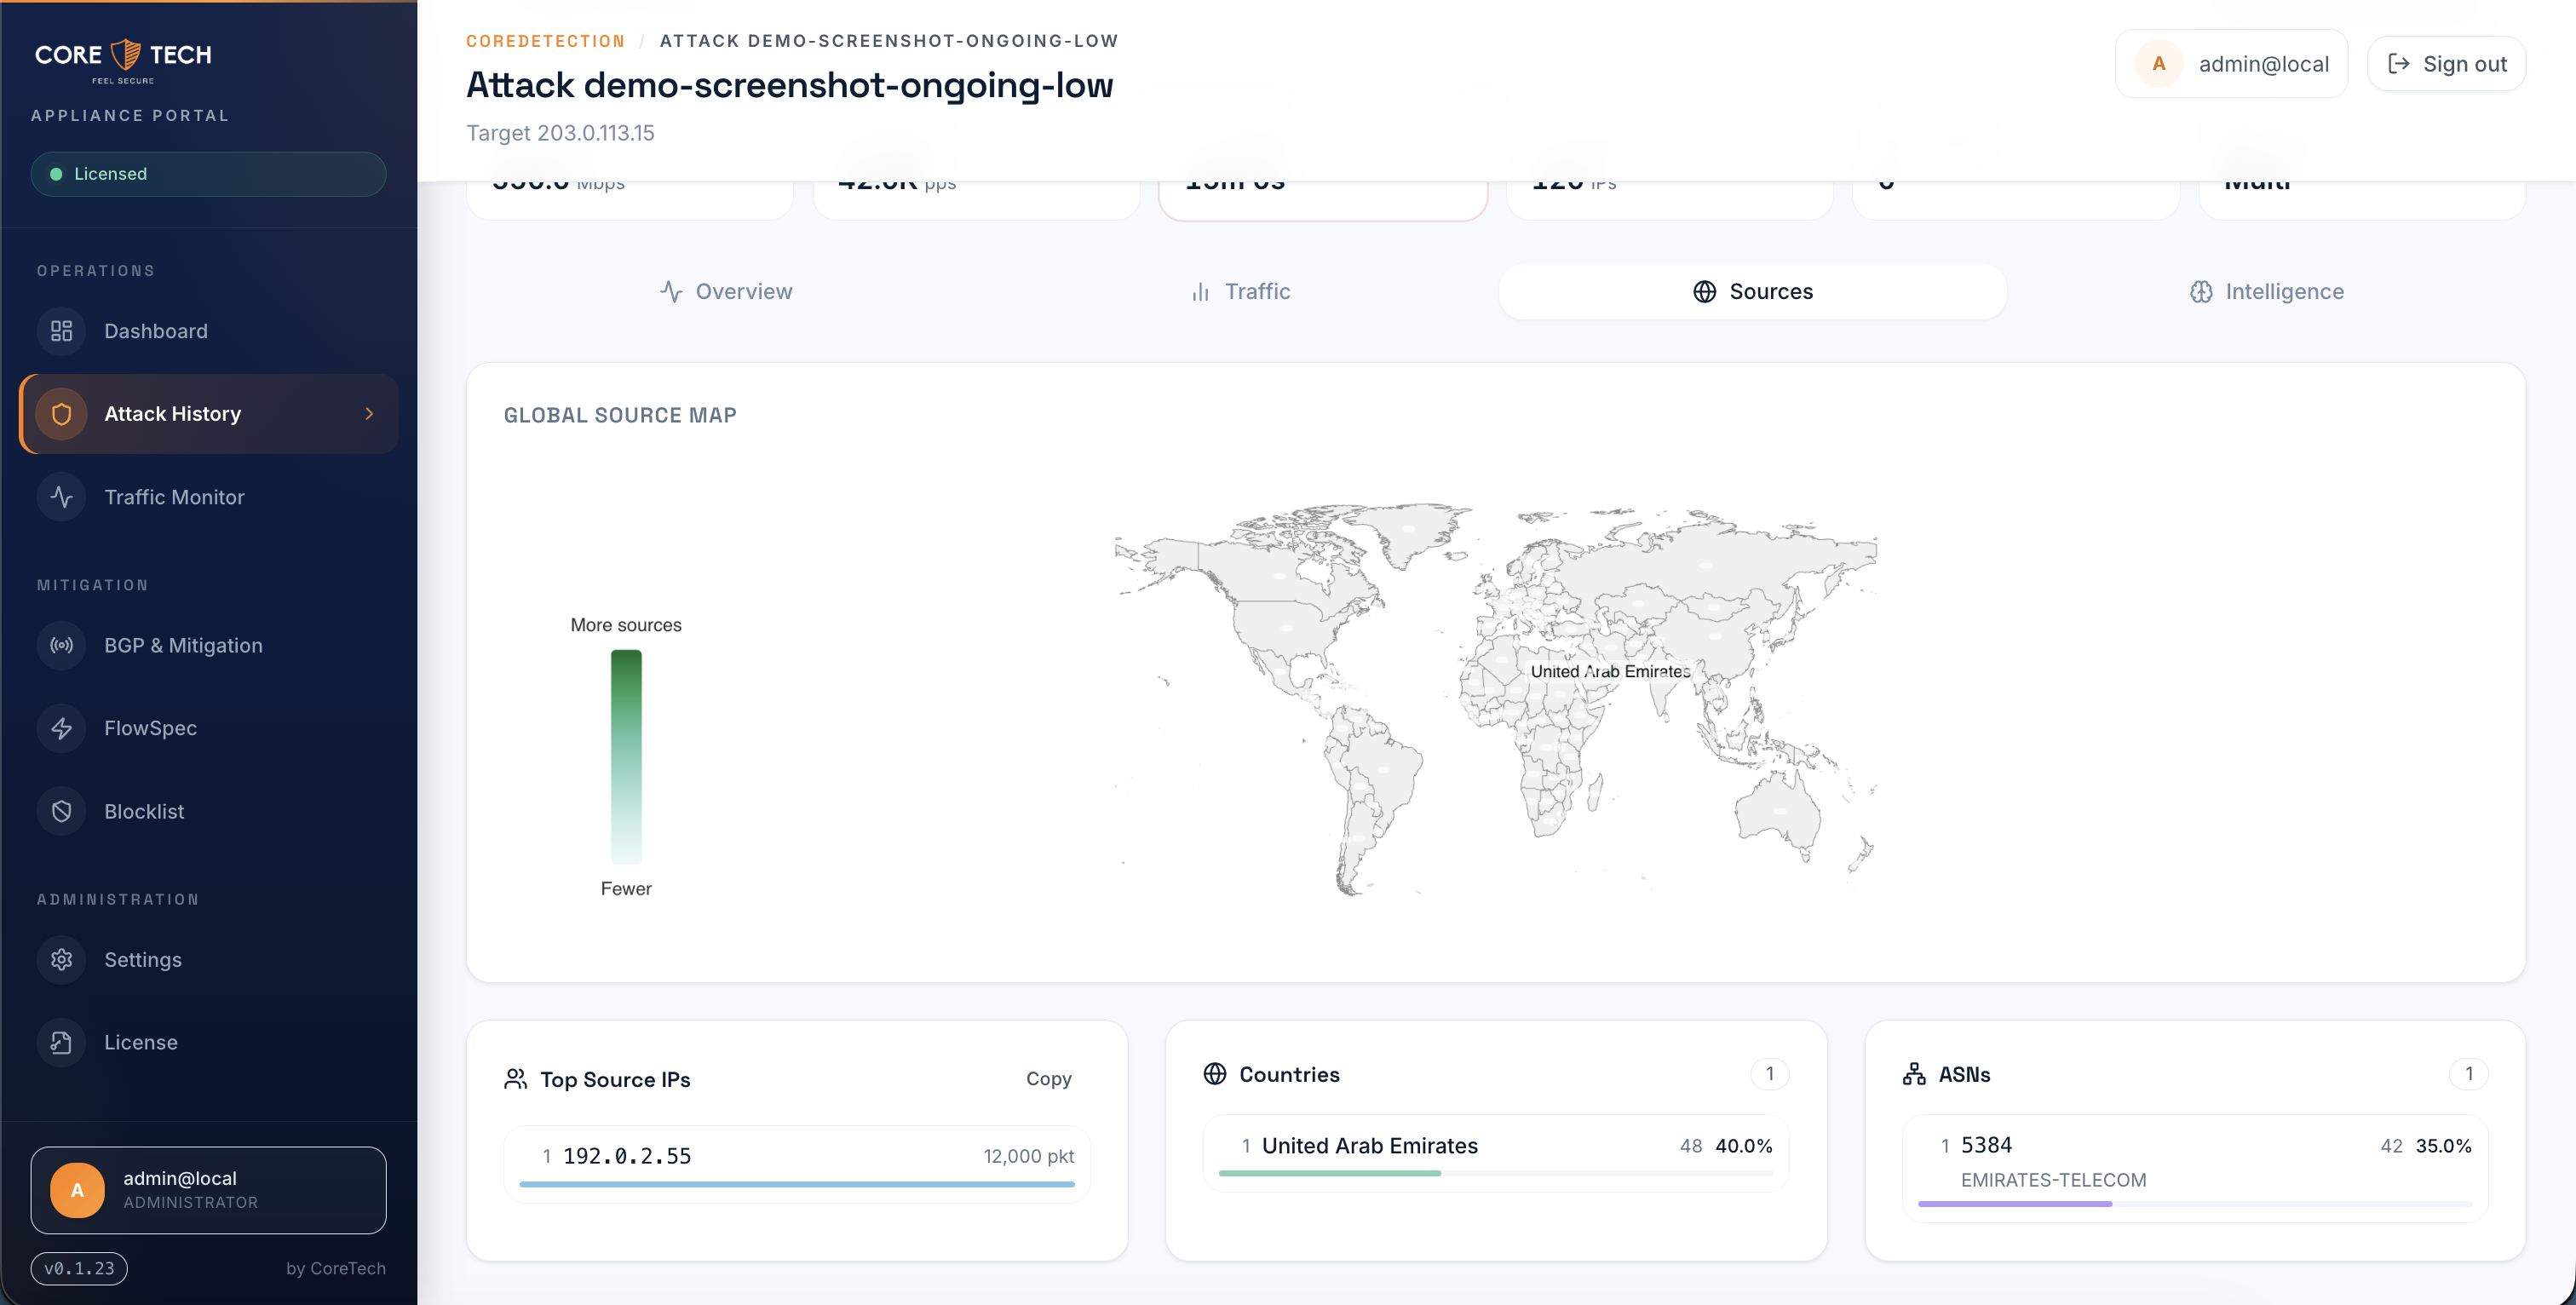Open the Intelligence tab
The height and width of the screenshot is (1305, 2576).
tap(2266, 291)
